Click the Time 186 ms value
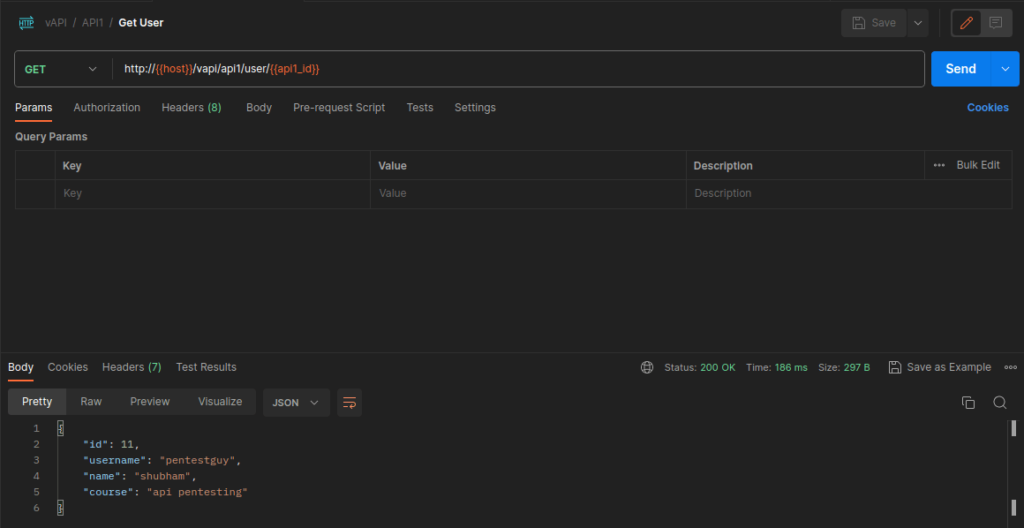1024x528 pixels. coord(791,367)
